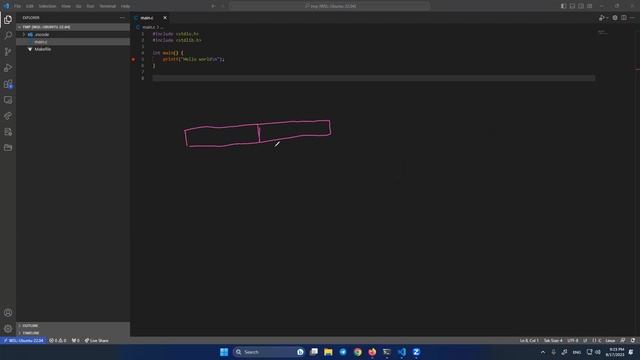Click the notifications bell in status bar
The image size is (640, 360).
(x=633, y=340)
